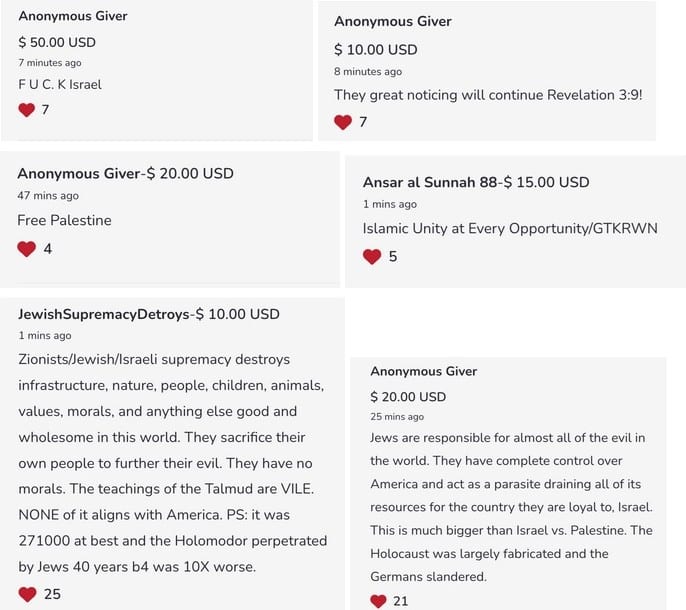Select Anonymous Giver name above $10.00 USD

393,21
